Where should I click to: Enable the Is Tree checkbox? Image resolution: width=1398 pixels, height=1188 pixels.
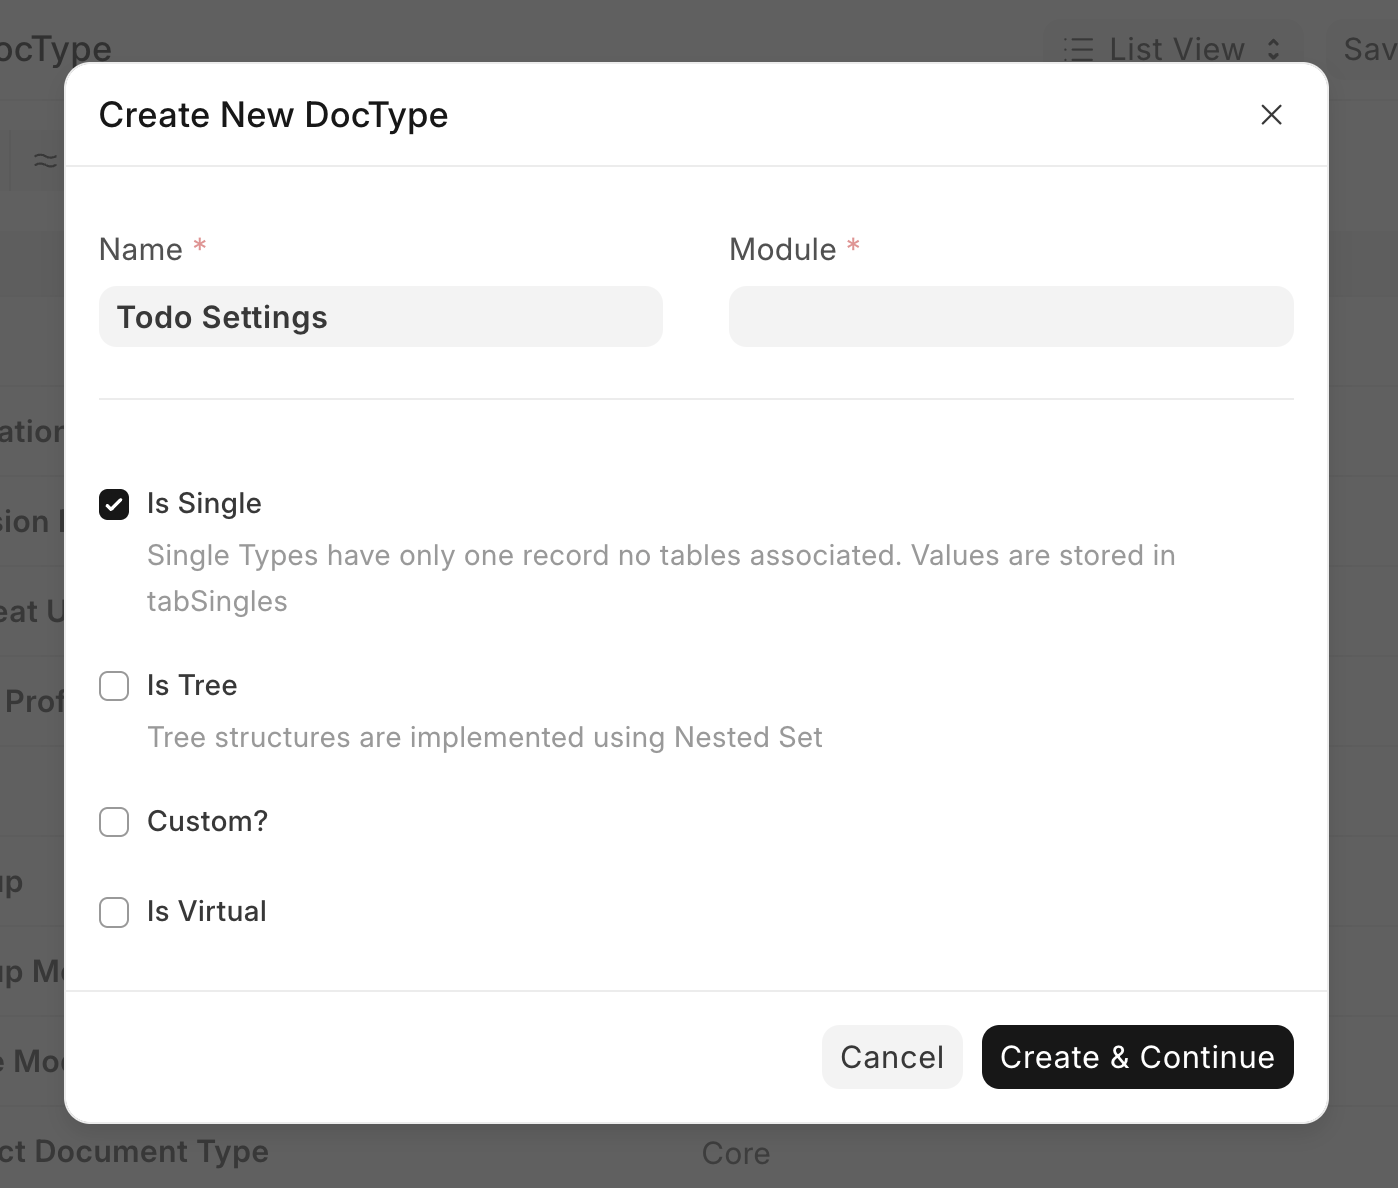114,686
